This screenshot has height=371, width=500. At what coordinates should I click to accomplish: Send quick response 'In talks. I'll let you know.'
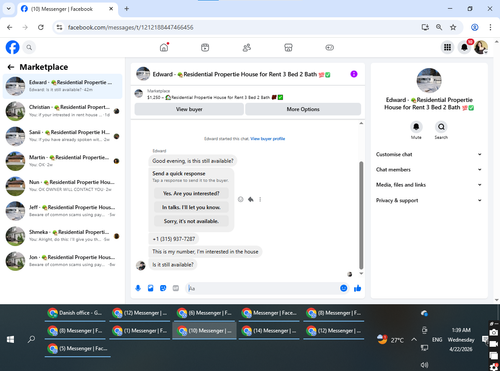[x=191, y=207]
